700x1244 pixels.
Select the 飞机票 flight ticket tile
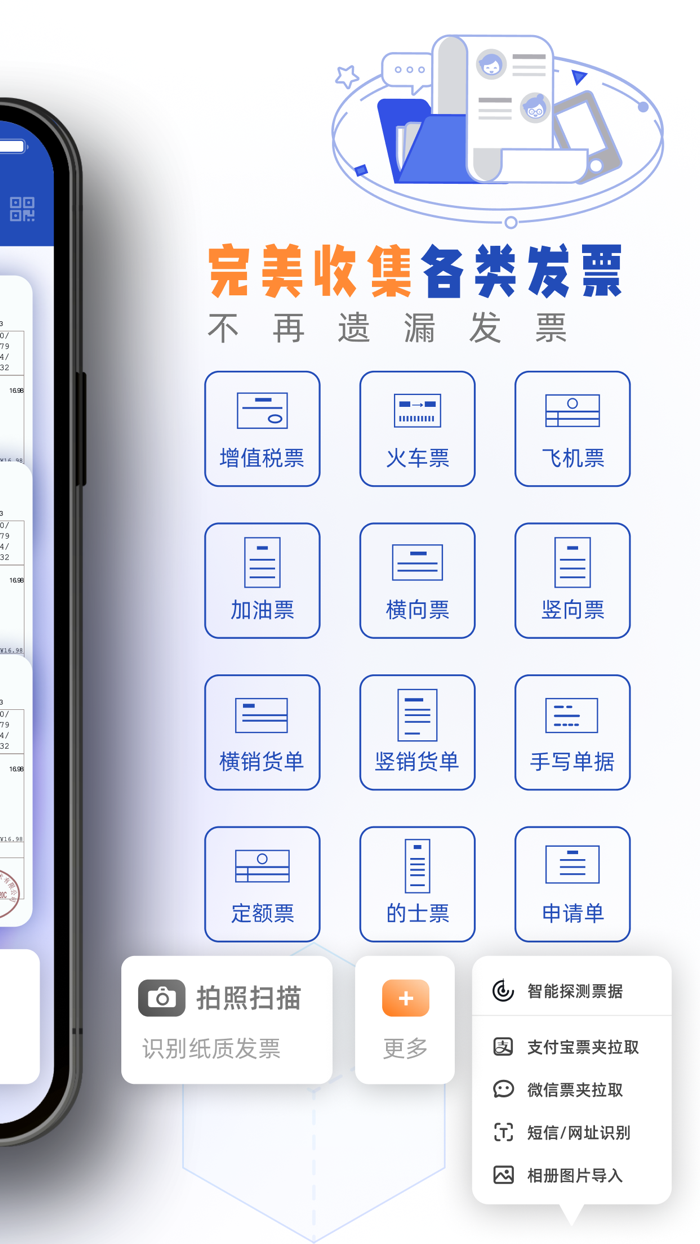572,429
